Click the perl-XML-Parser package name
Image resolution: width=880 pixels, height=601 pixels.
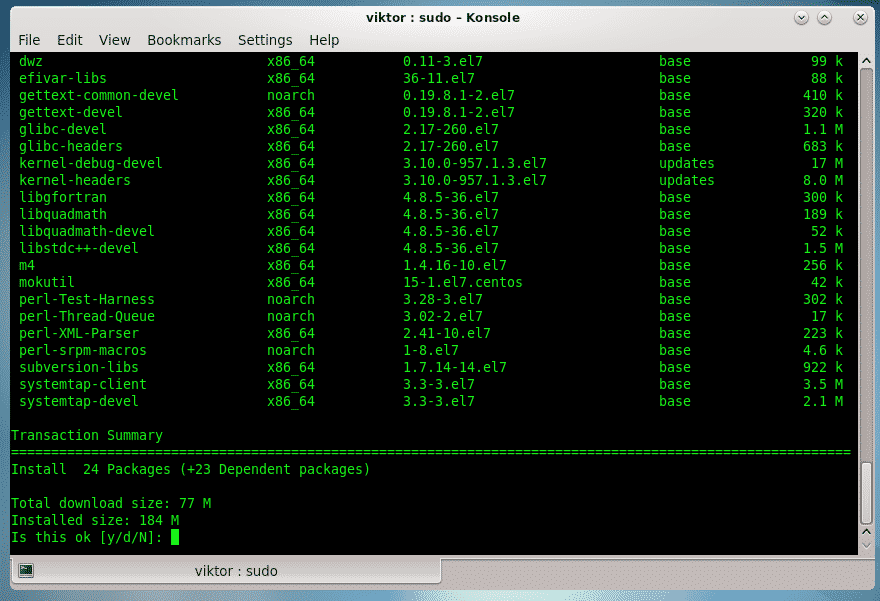click(79, 333)
